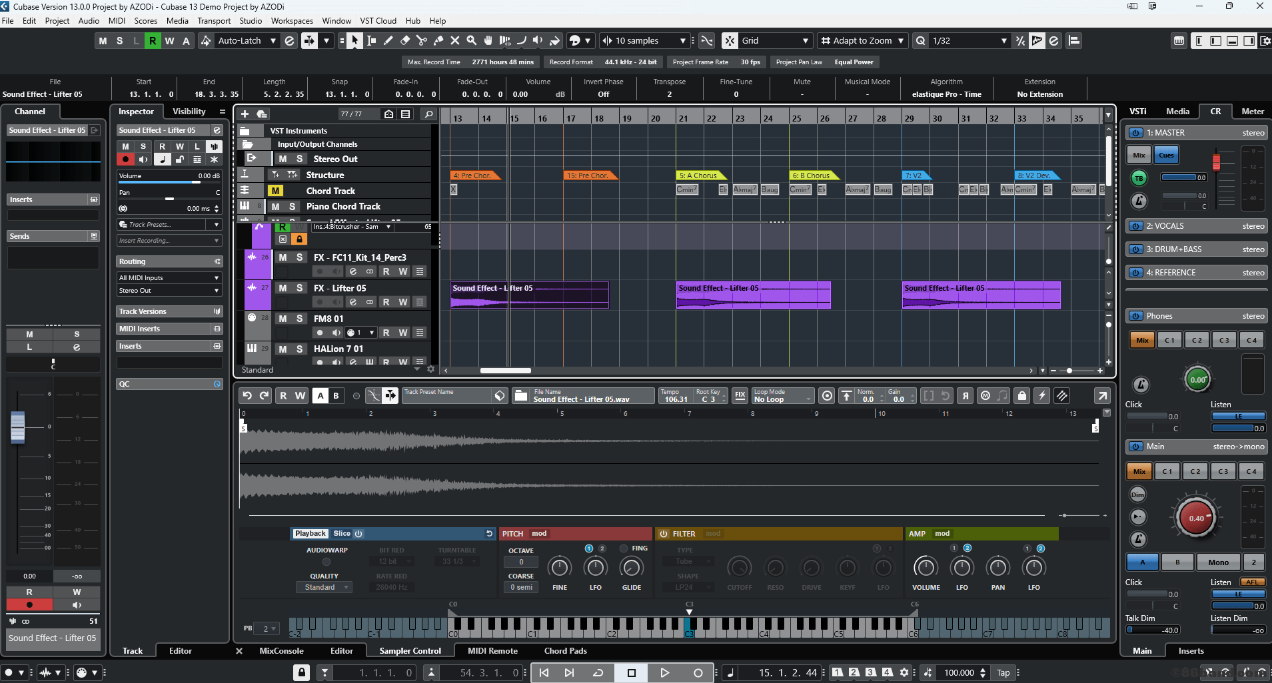The height and width of the screenshot is (683, 1272).
Task: Switch to the MixConsole tab
Action: (x=280, y=651)
